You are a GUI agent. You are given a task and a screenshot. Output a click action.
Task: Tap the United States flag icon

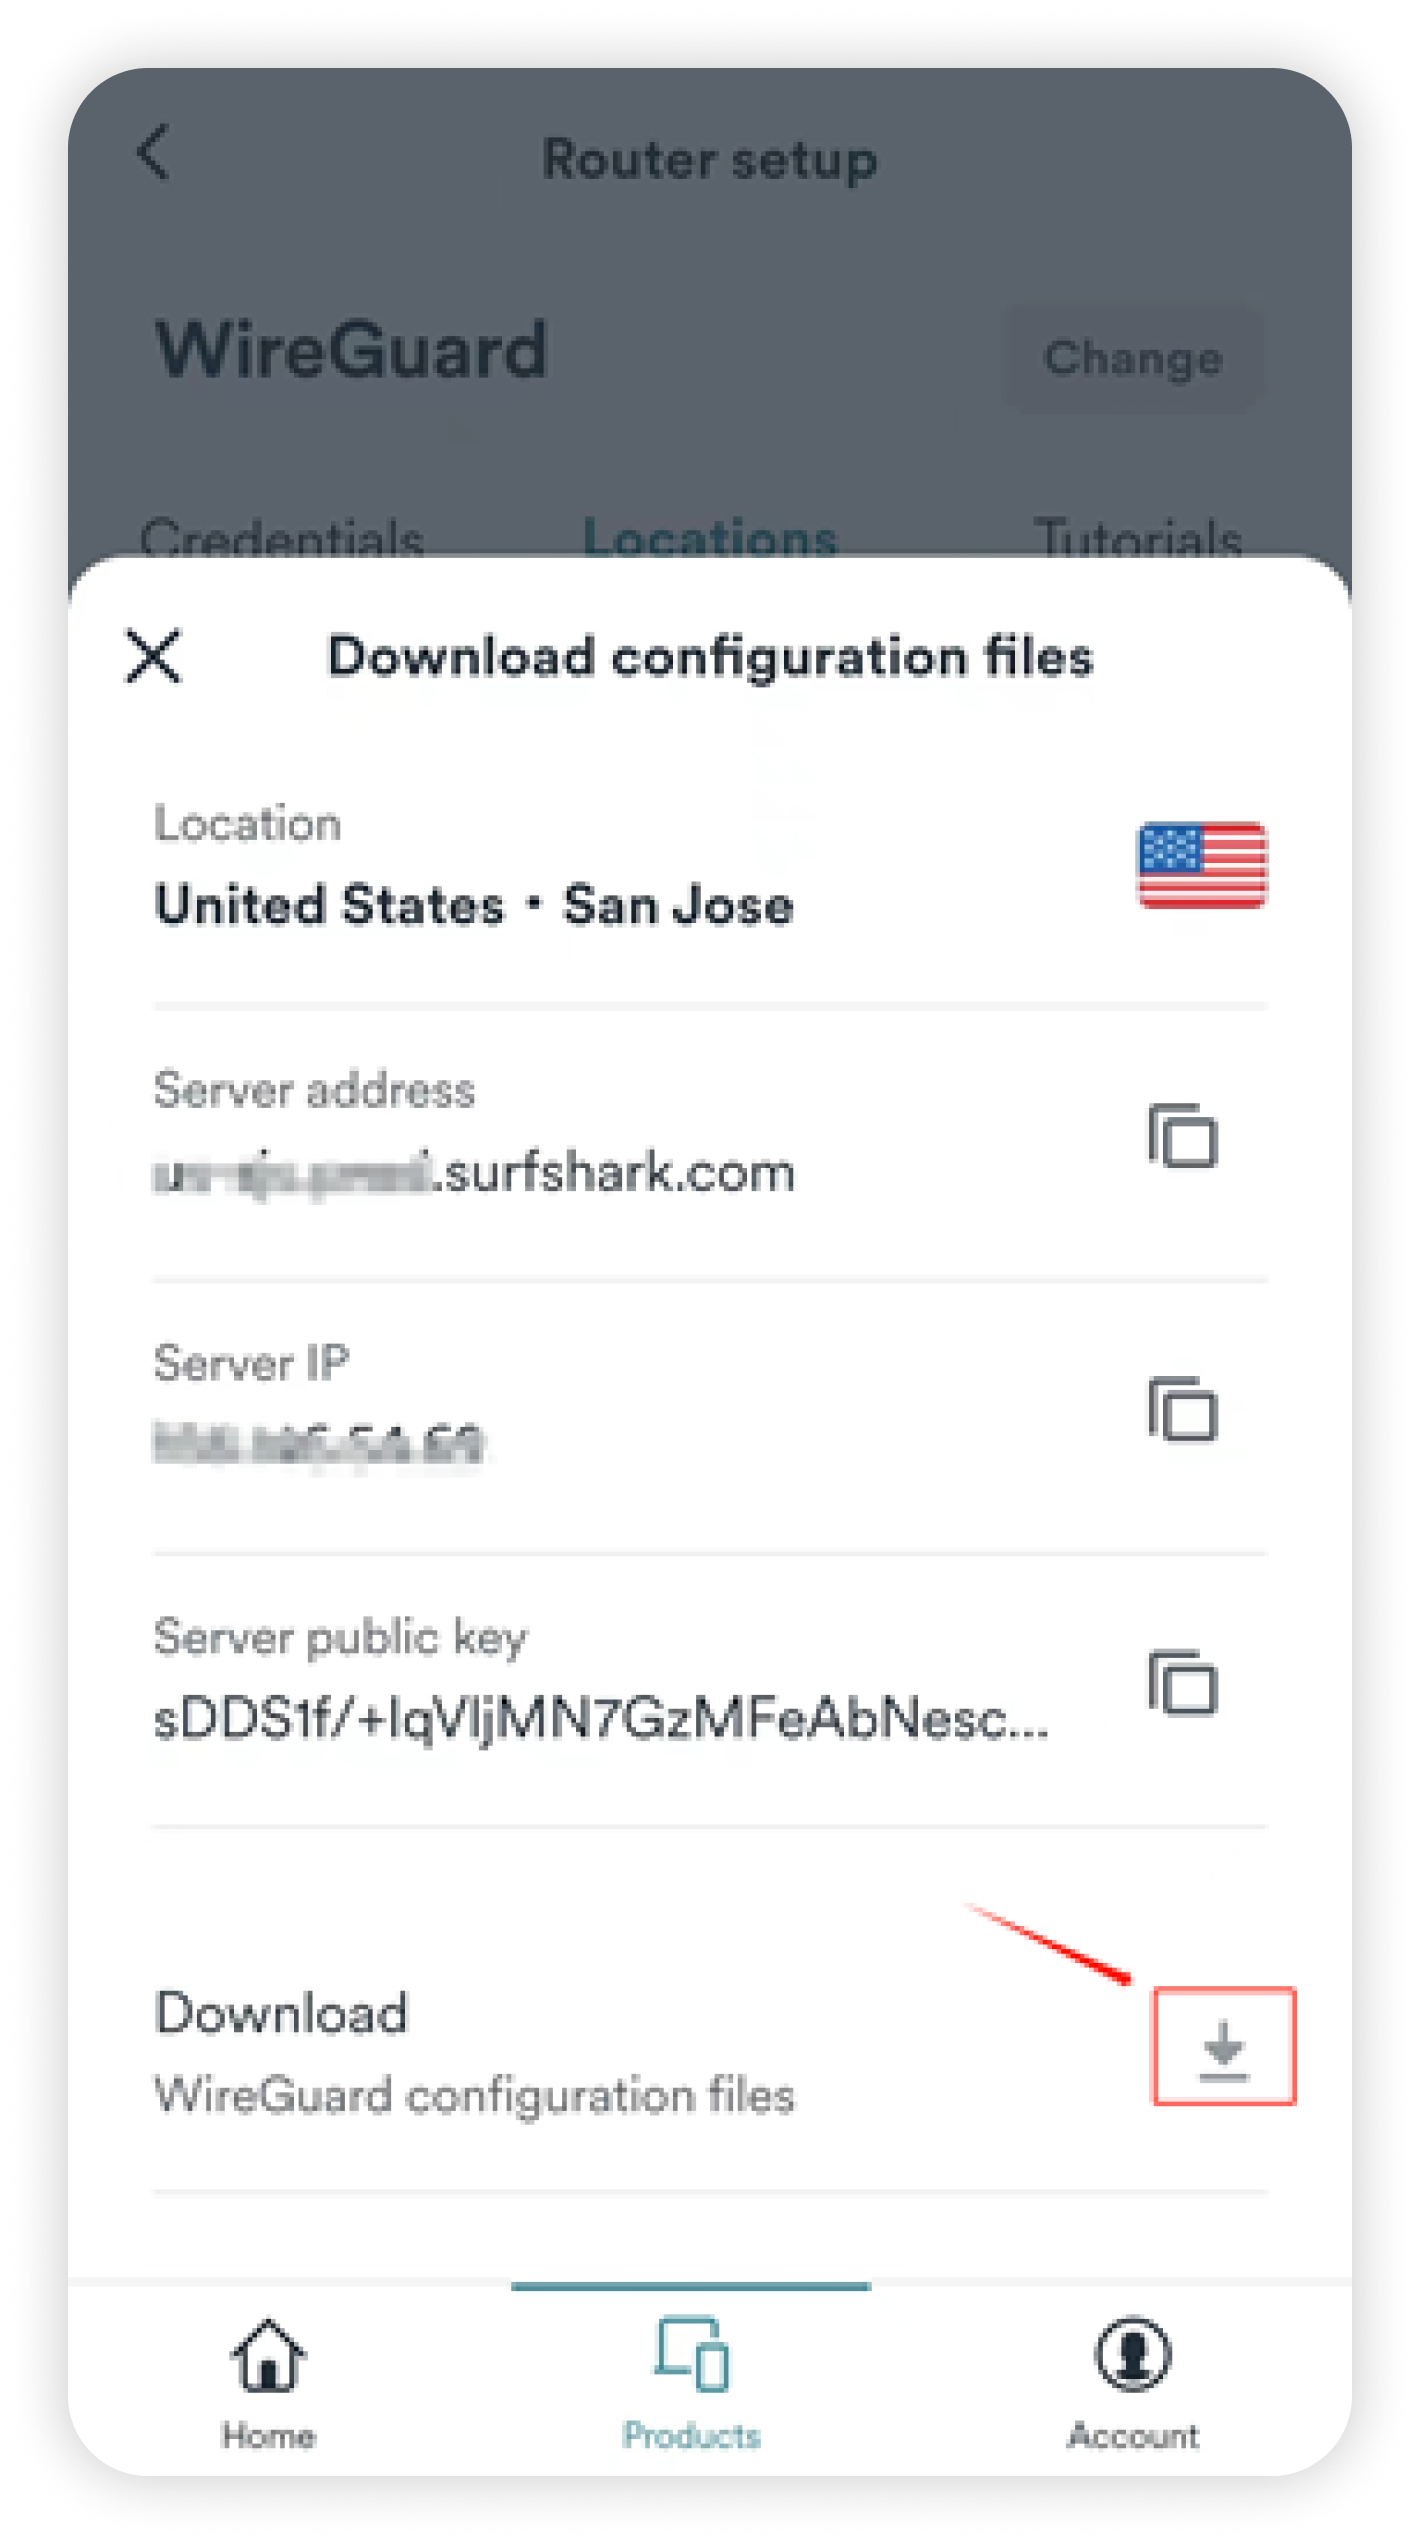tap(1202, 864)
